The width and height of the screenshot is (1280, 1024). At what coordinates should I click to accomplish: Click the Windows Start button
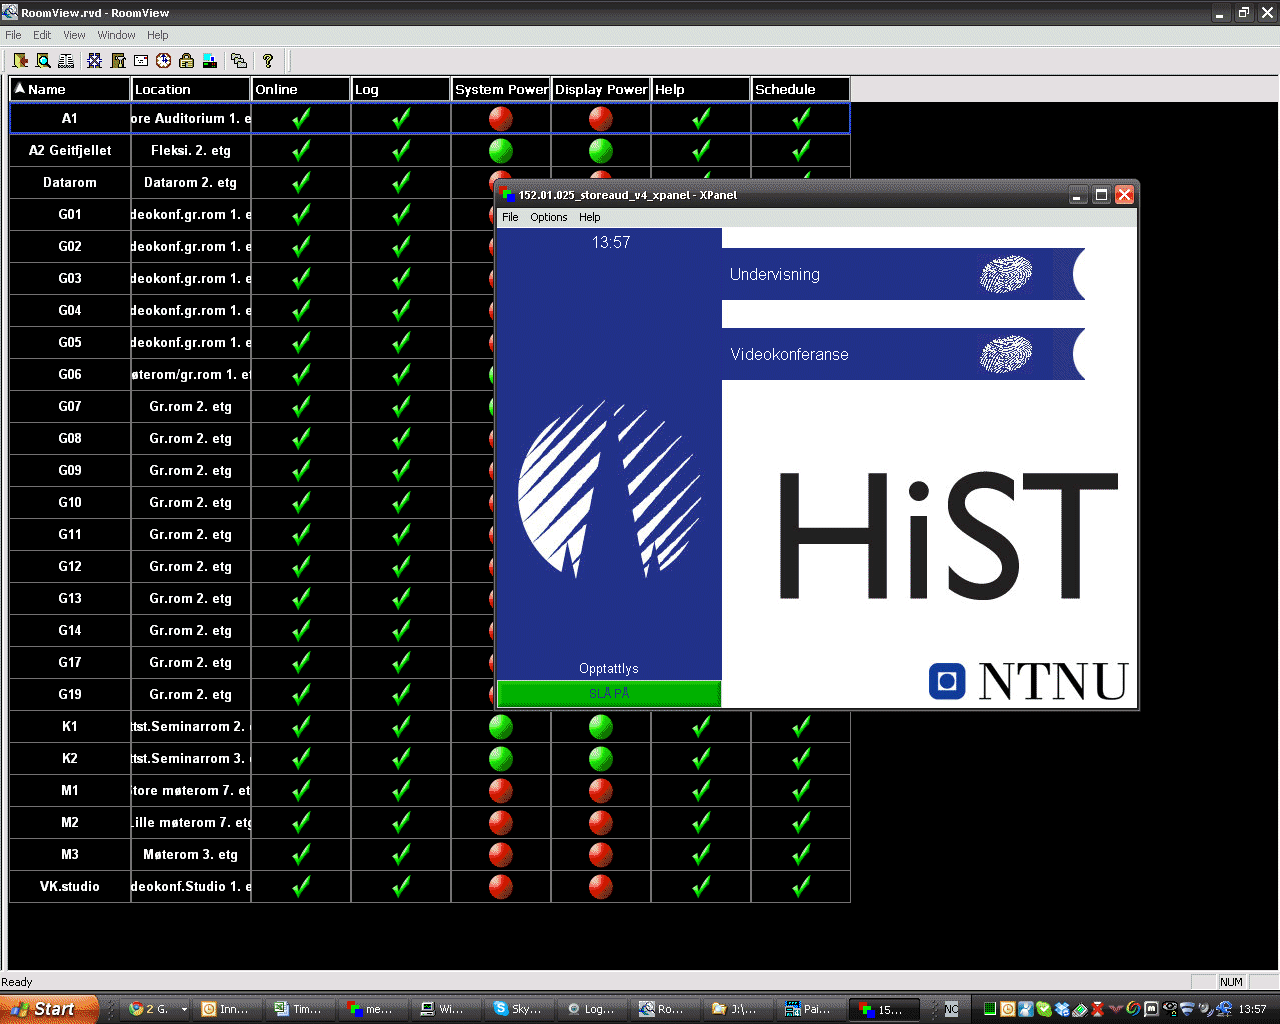(49, 1009)
